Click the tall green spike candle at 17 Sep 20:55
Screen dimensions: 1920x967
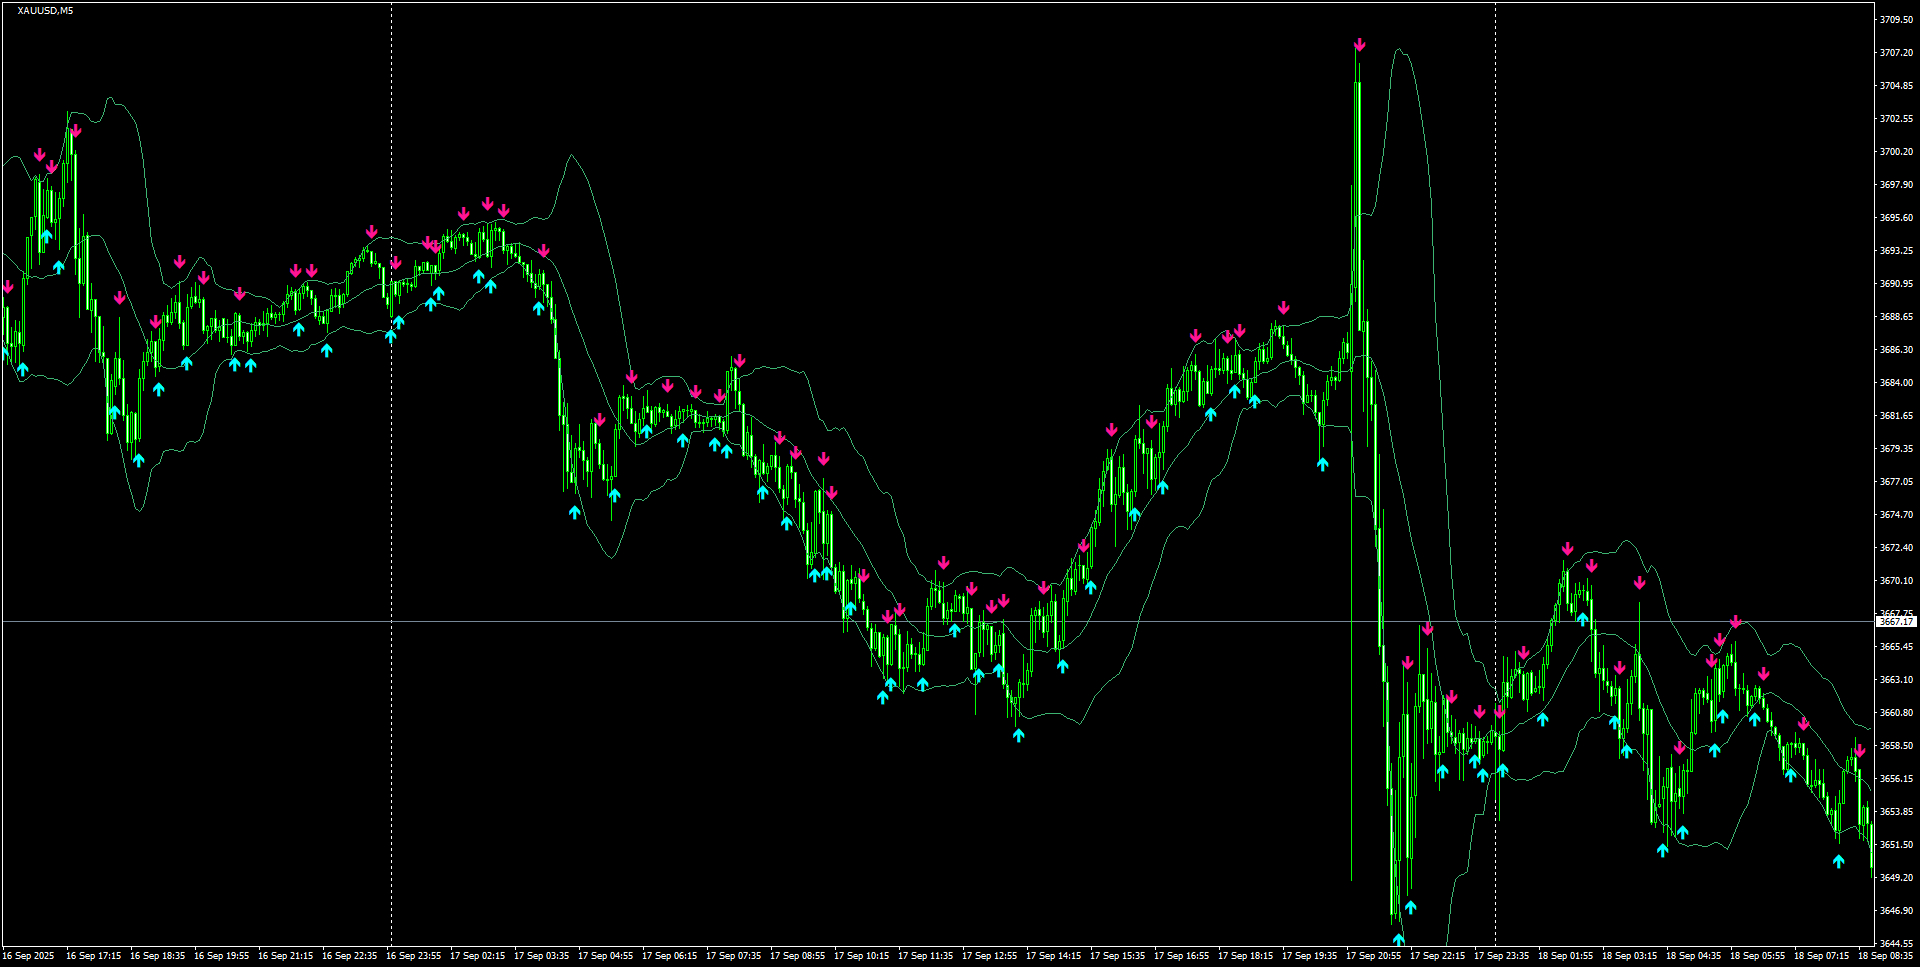coord(1358,200)
